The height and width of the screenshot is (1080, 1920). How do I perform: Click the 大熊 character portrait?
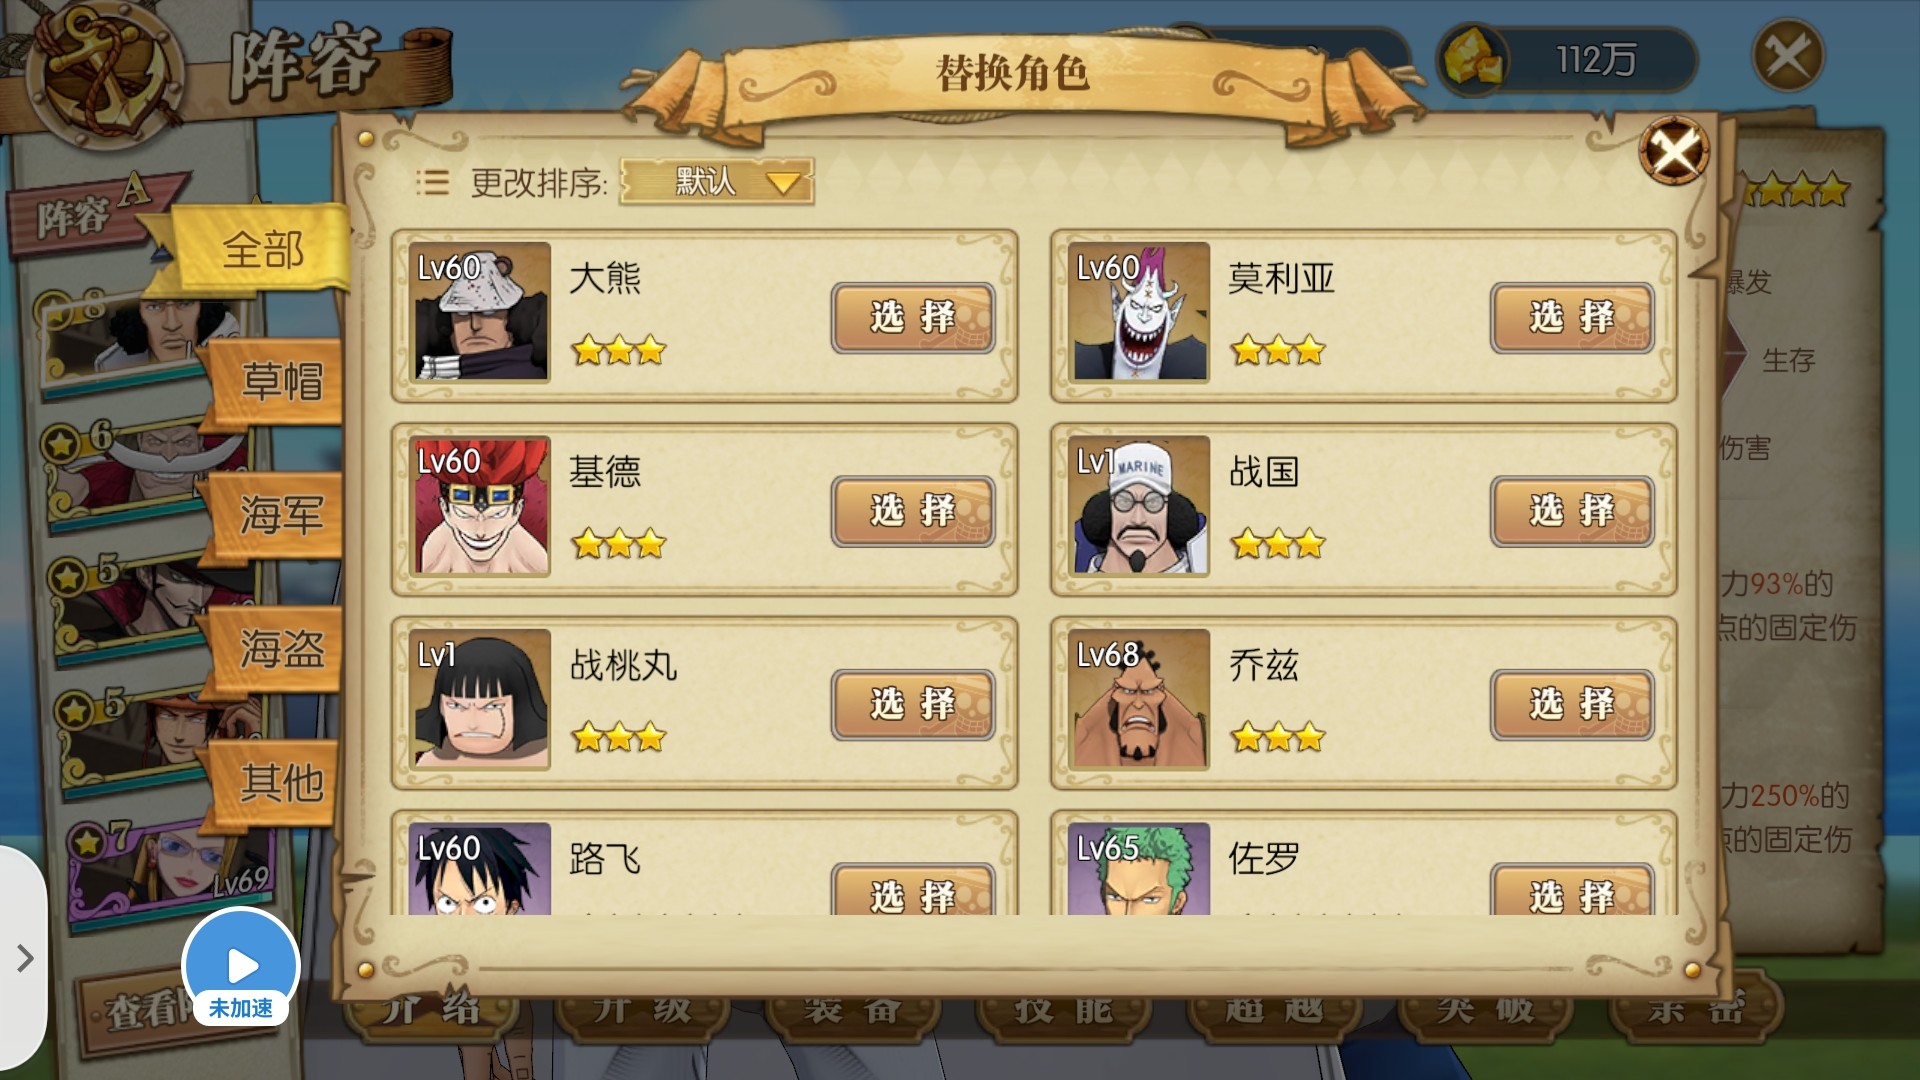pyautogui.click(x=479, y=312)
